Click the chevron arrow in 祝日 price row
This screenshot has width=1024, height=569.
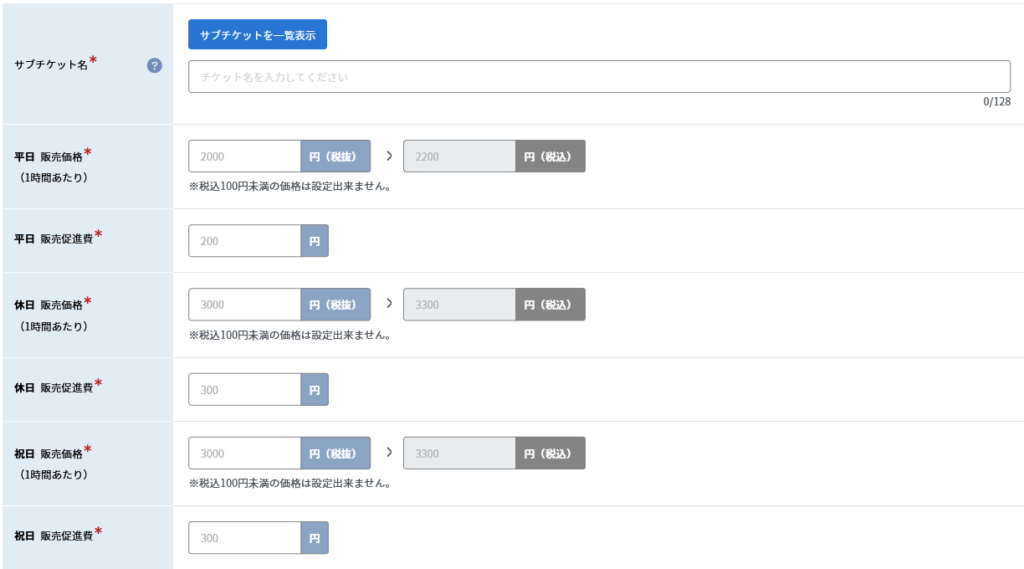pos(389,452)
